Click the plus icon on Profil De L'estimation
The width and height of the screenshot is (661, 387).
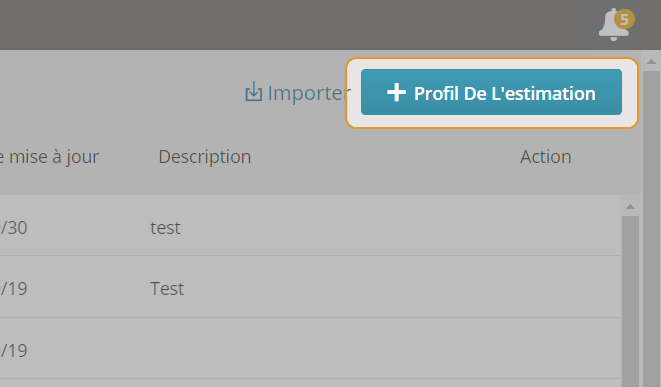pyautogui.click(x=396, y=92)
